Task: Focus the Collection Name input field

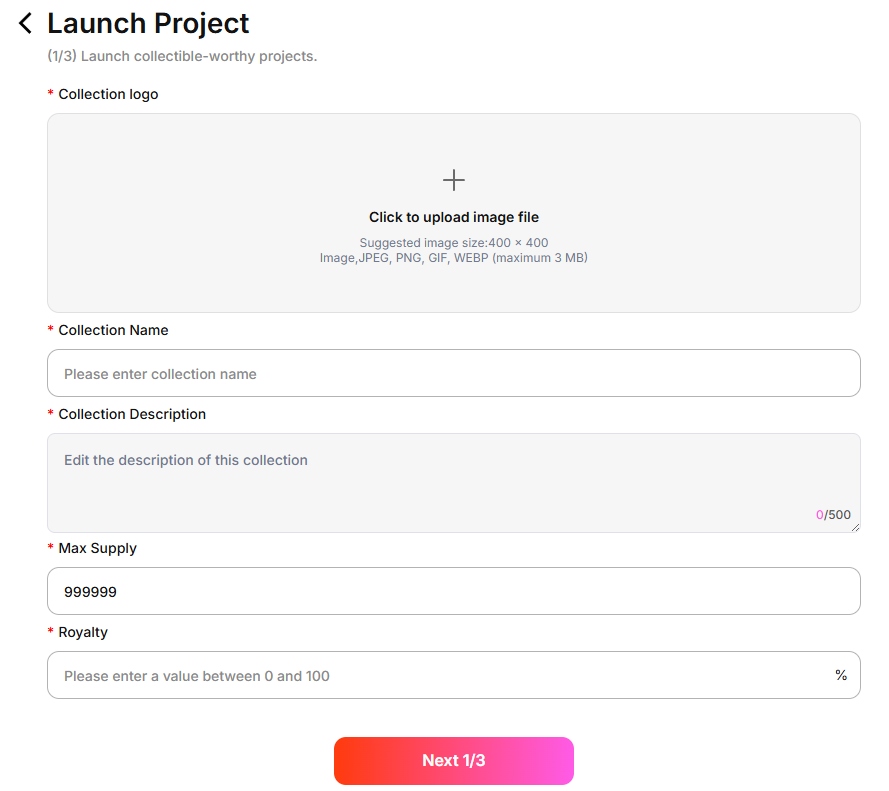Action: (453, 373)
